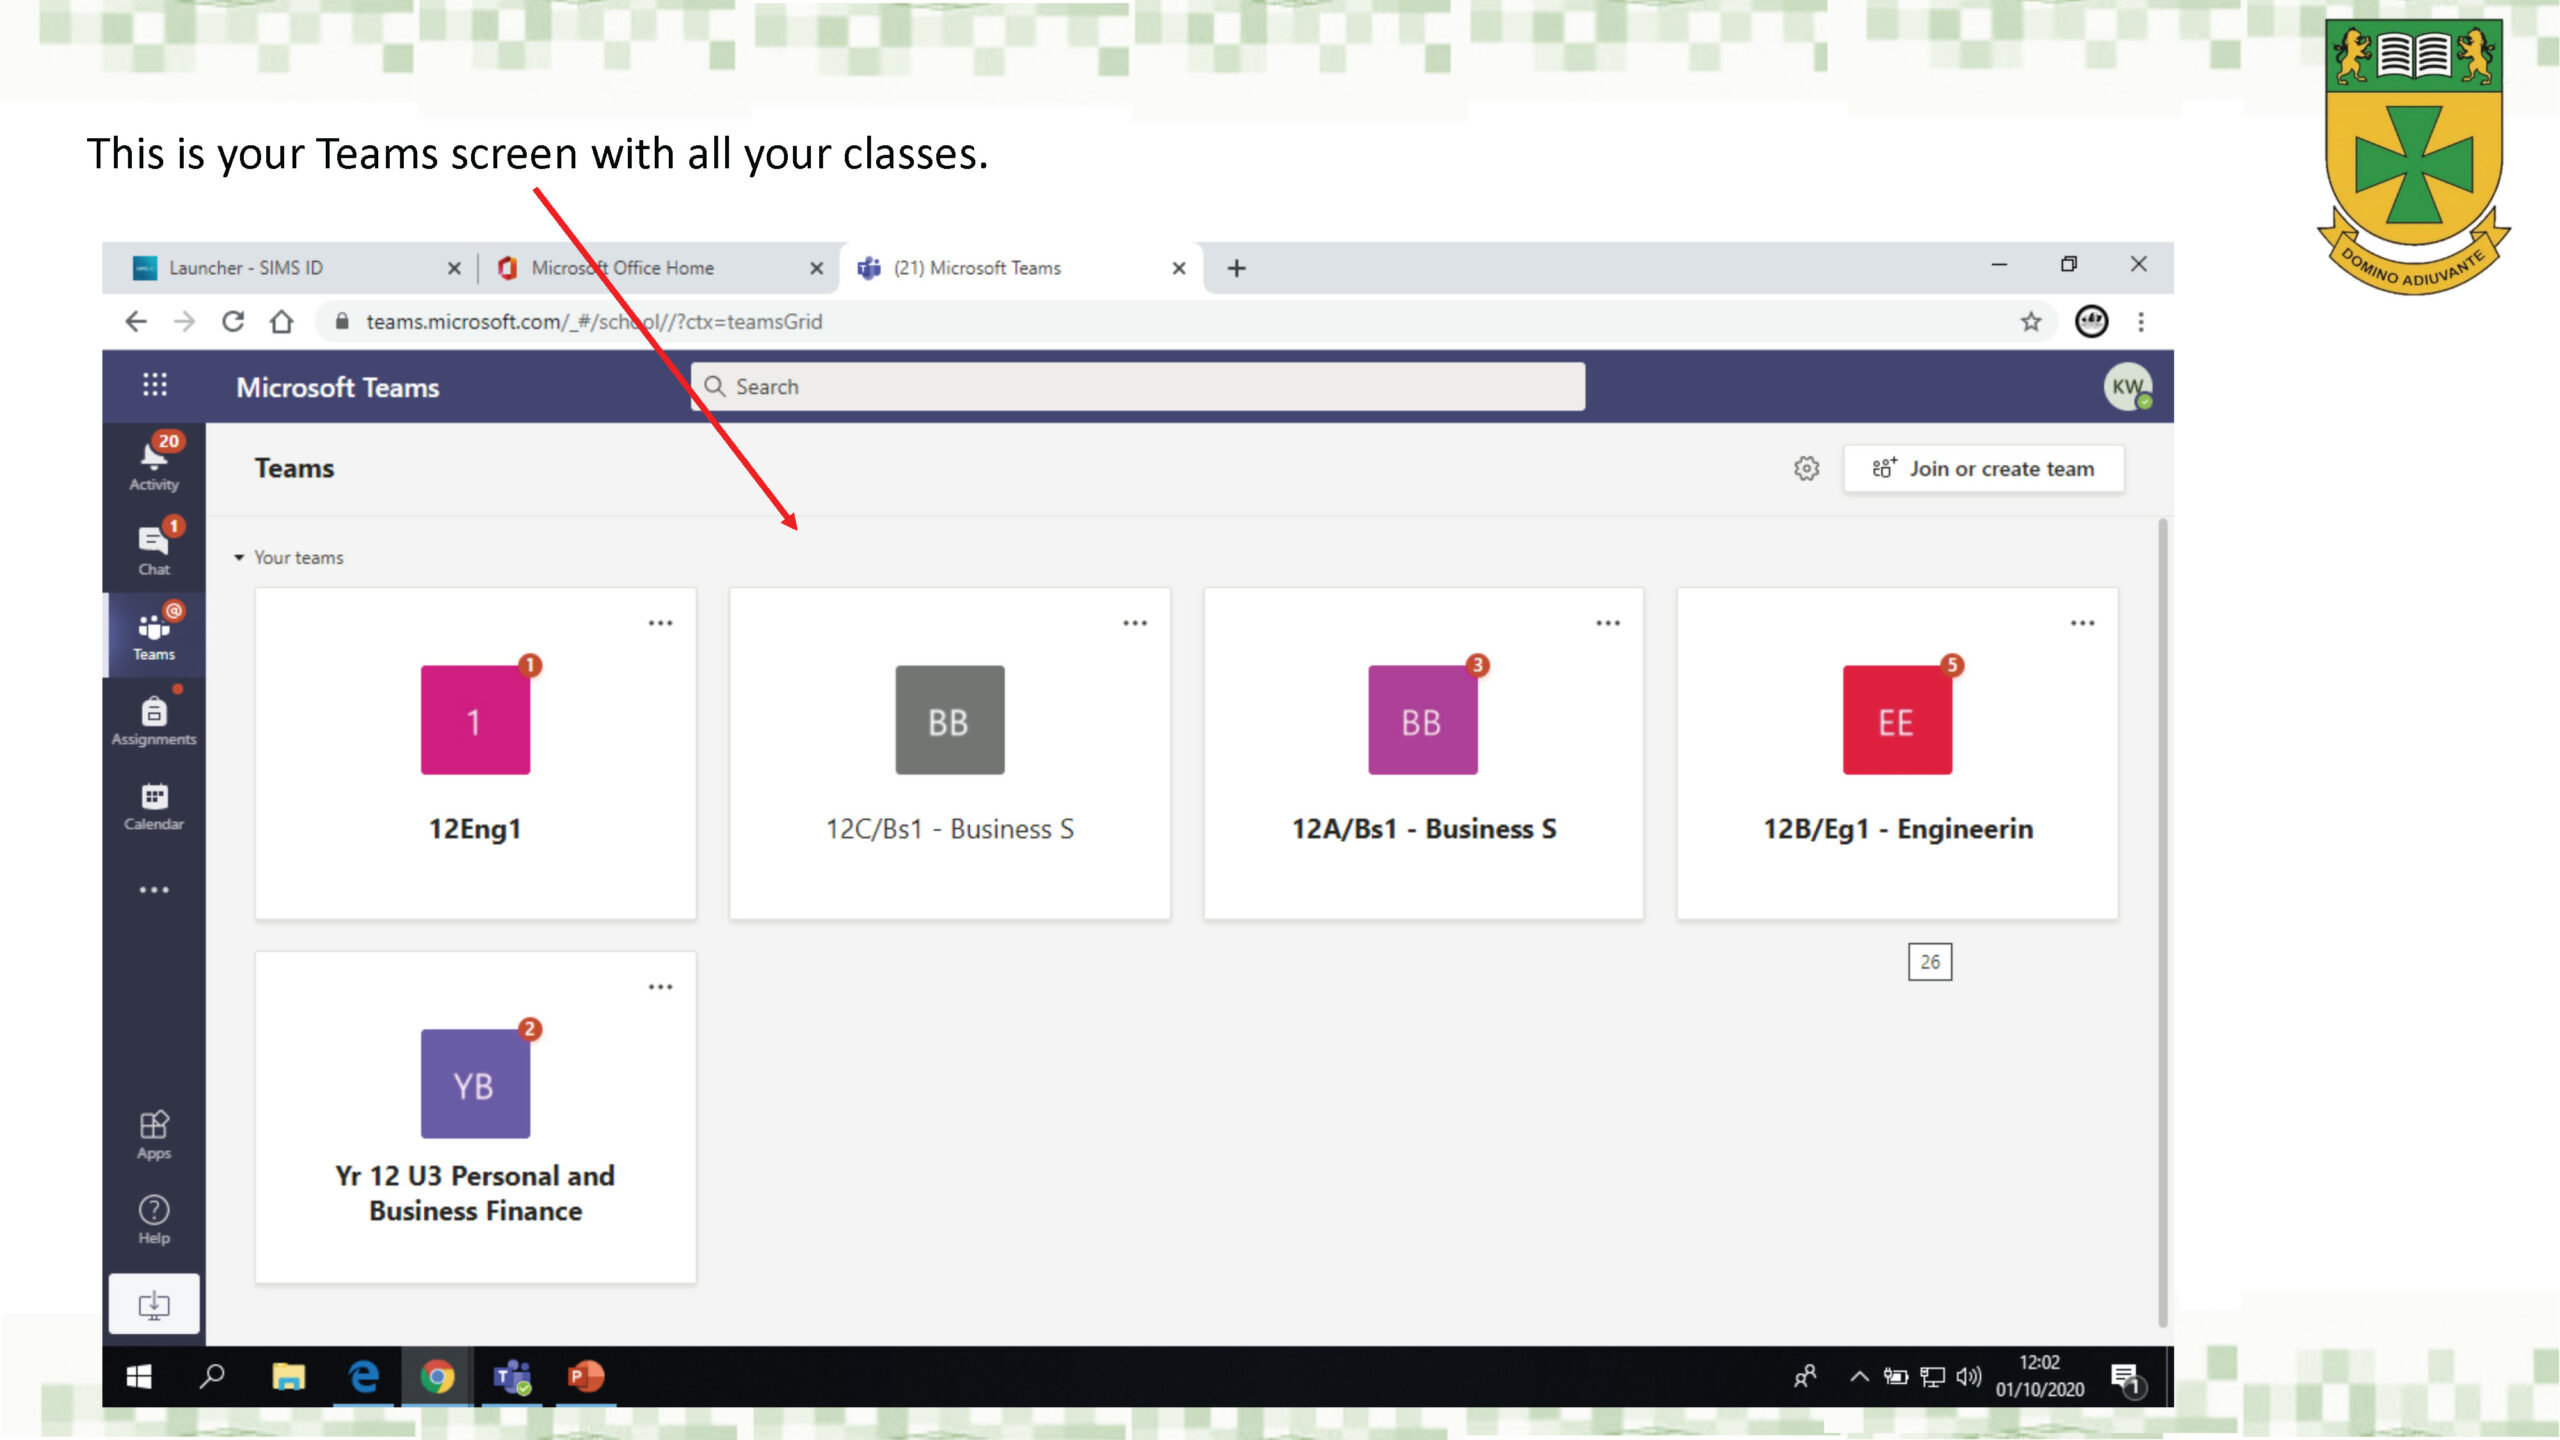2560x1440 pixels.
Task: Open Assignments from the sidebar
Action: click(154, 720)
